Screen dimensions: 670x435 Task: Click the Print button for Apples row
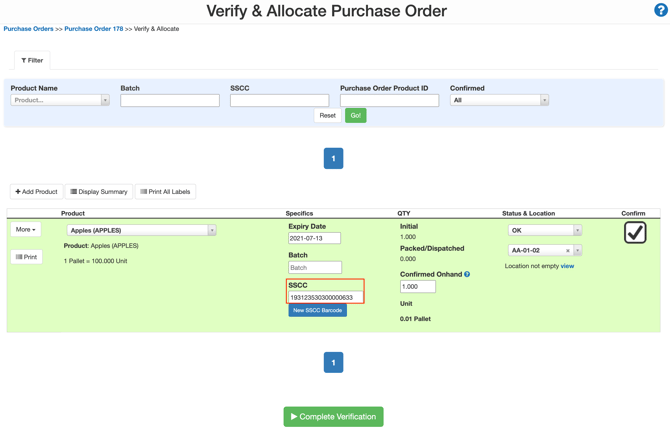click(27, 257)
